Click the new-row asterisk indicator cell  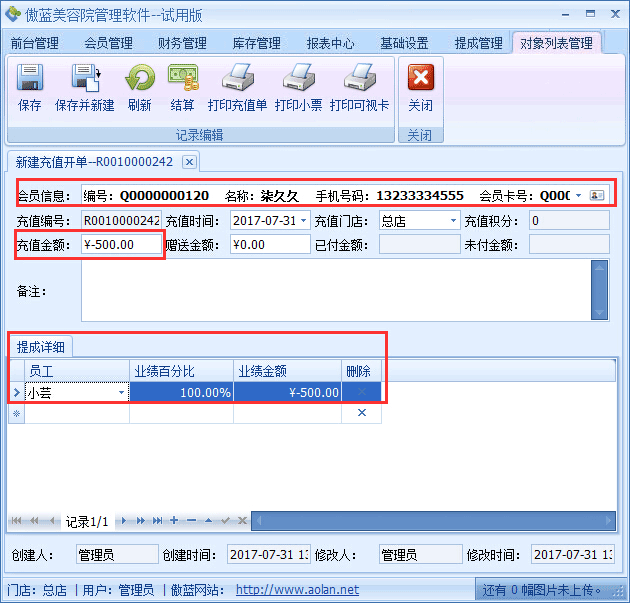click(x=16, y=413)
